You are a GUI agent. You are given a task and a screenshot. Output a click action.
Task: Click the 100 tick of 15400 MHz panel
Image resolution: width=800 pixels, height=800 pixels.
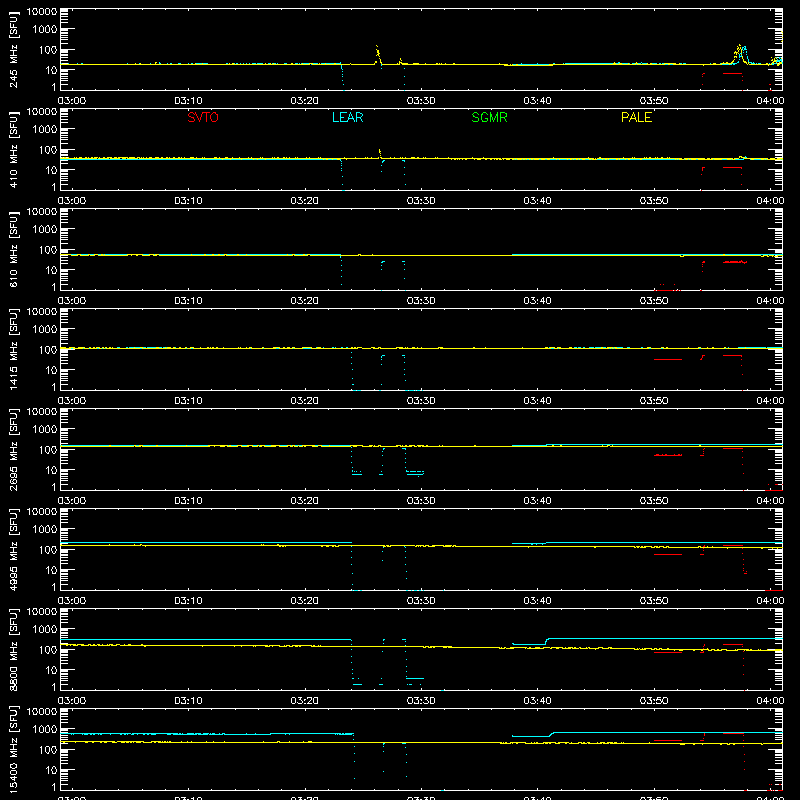point(48,750)
